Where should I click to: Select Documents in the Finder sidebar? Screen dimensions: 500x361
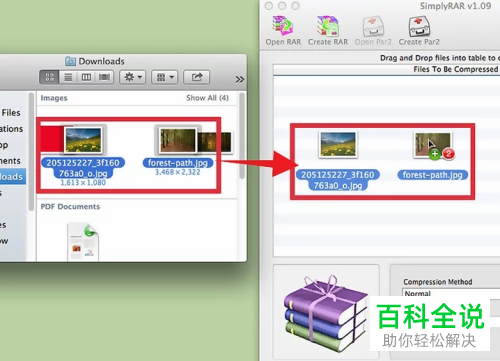click(10, 161)
